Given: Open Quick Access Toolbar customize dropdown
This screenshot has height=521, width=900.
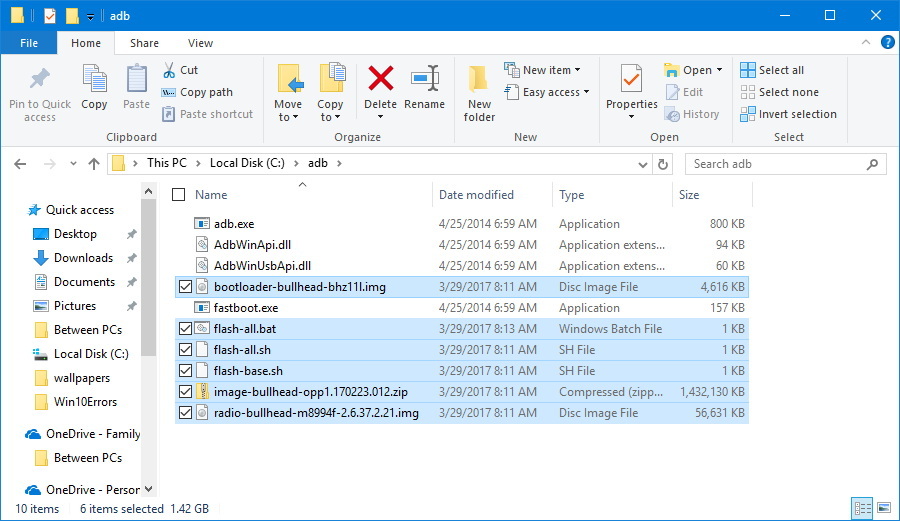Looking at the screenshot, I should pos(90,17).
